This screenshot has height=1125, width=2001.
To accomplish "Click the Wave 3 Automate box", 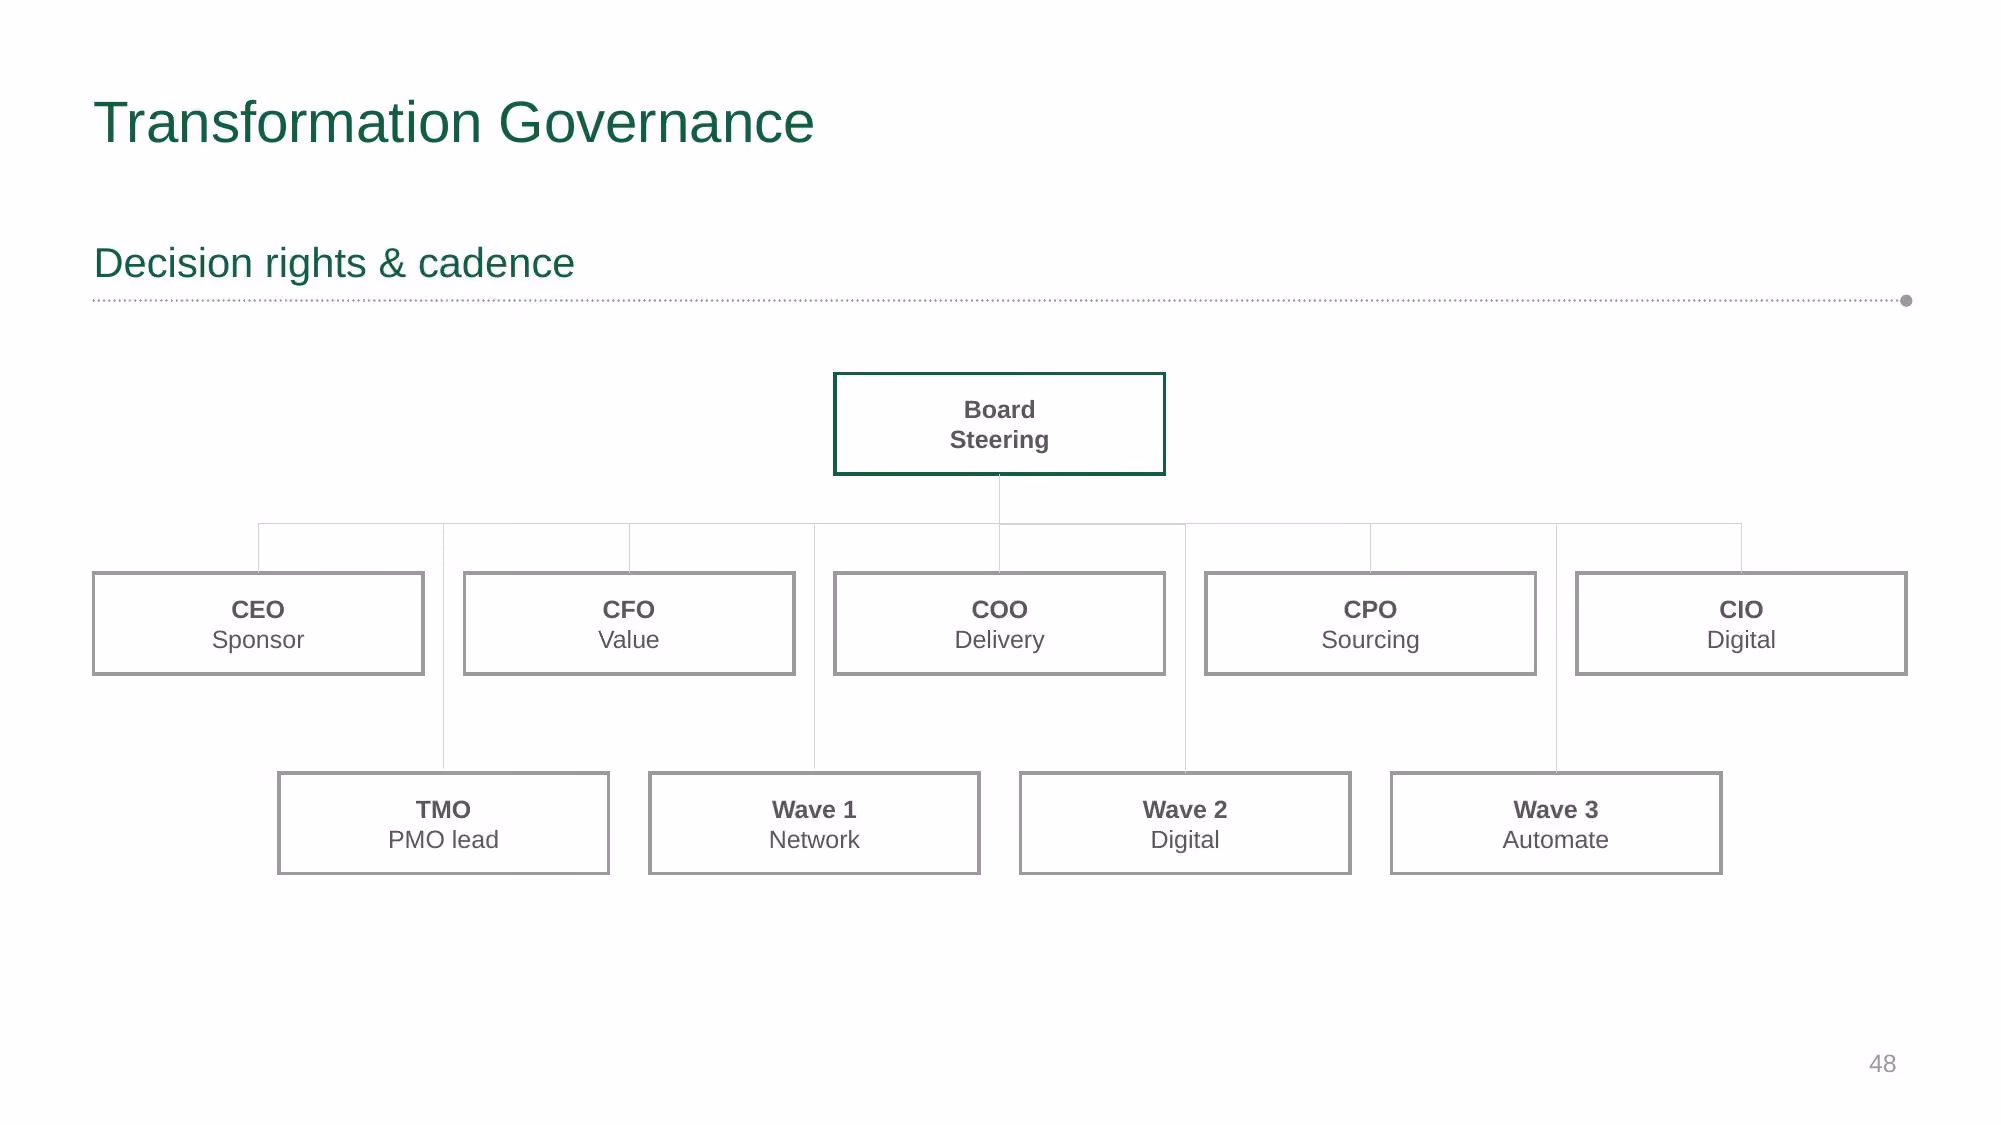I will 1556,823.
